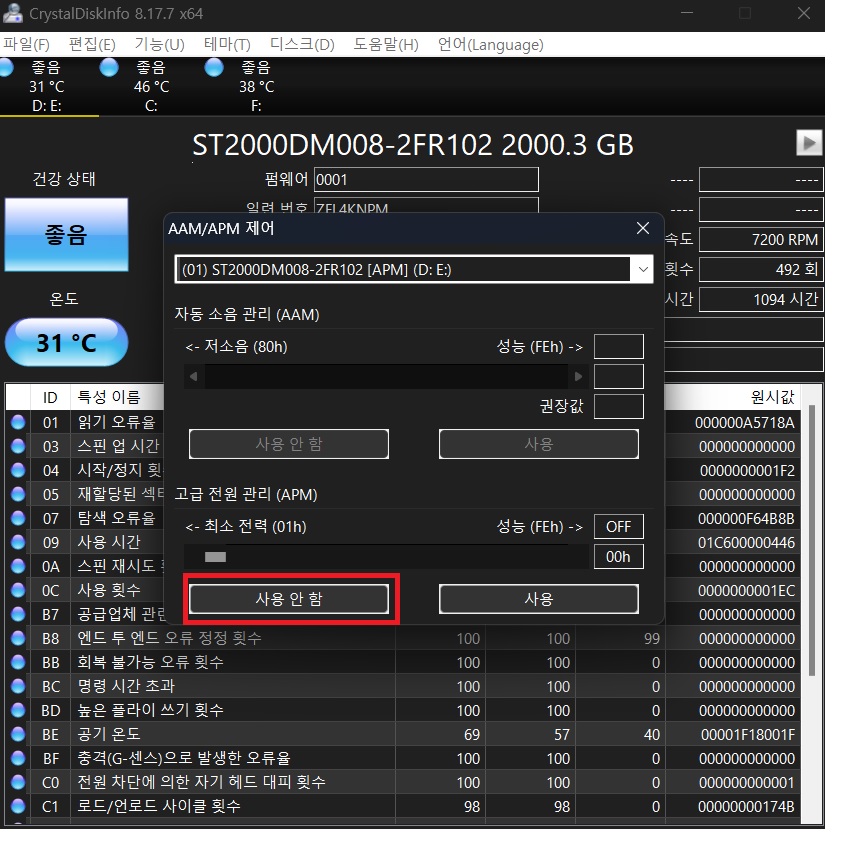
Task: Open the 도움말(H) menu
Action: click(x=386, y=44)
